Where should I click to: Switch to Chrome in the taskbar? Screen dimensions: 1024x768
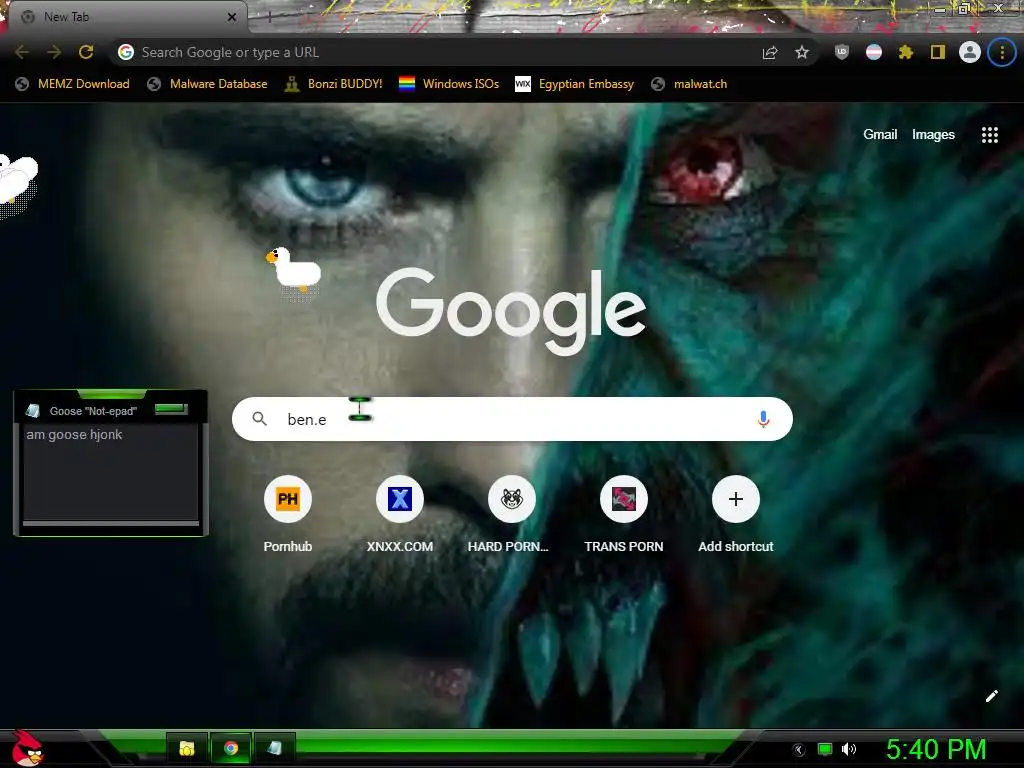231,748
